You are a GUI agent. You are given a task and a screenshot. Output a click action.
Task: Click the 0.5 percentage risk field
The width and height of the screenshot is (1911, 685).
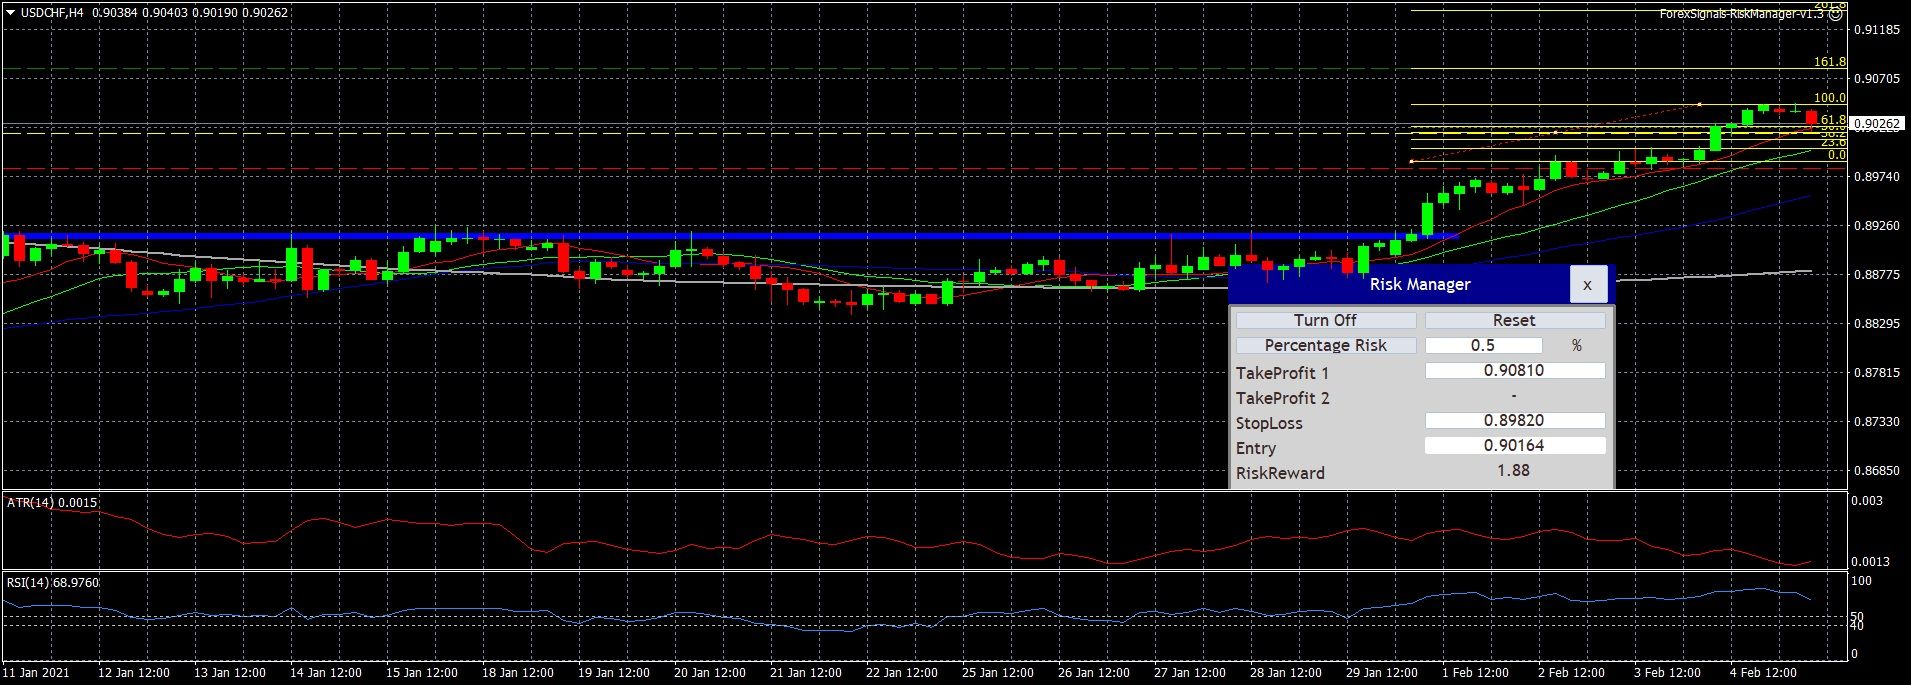pos(1483,345)
